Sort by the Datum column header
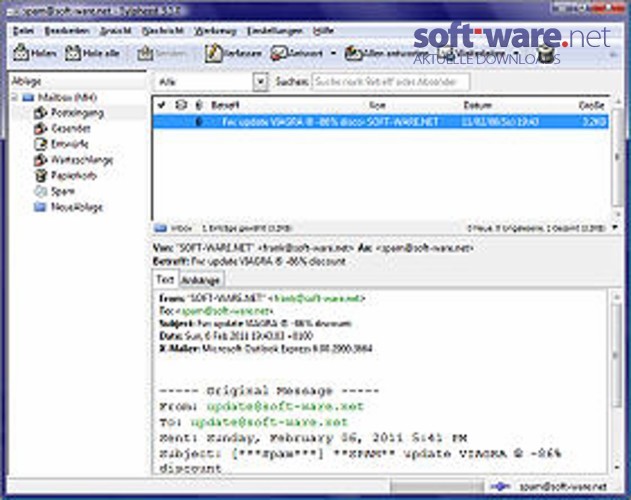Image resolution: width=631 pixels, height=500 pixels. [x=478, y=105]
